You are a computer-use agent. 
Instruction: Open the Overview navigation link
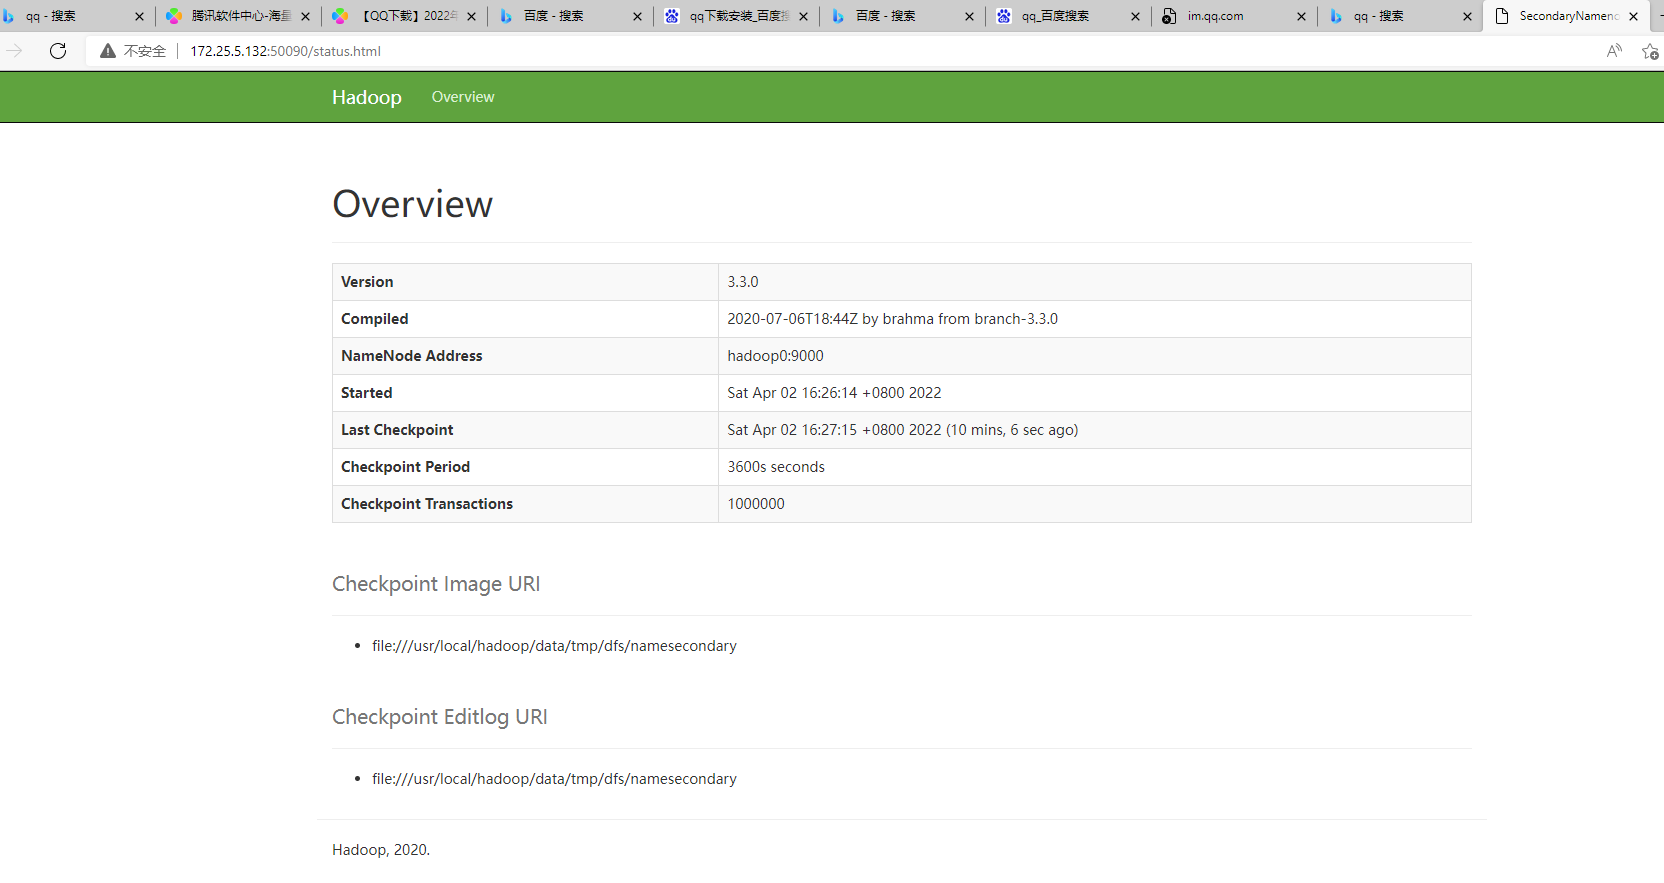(x=463, y=97)
